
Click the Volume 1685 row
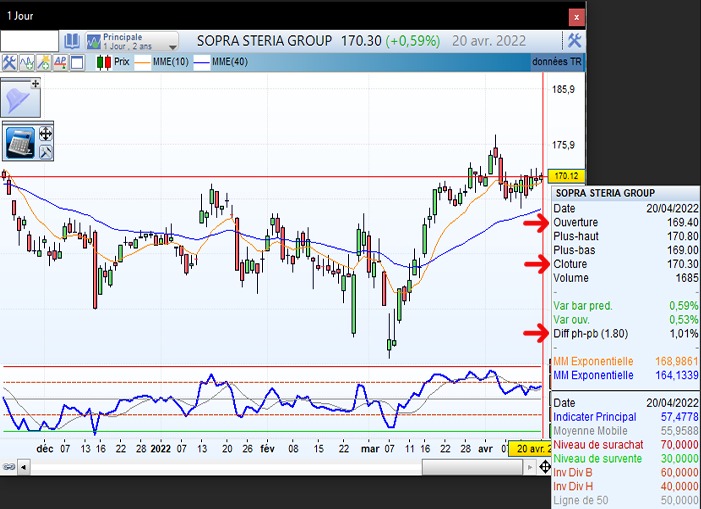tap(625, 278)
